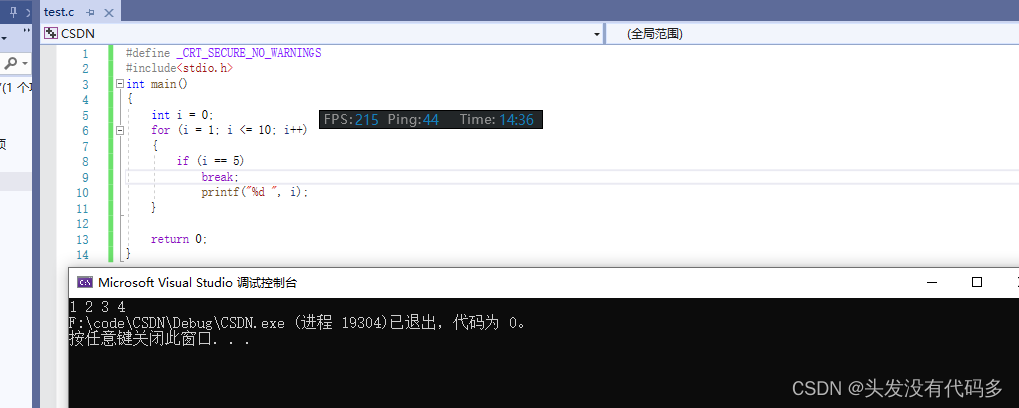1019x408 pixels.
Task: Click the #include<stdio.h> line
Action: click(179, 68)
